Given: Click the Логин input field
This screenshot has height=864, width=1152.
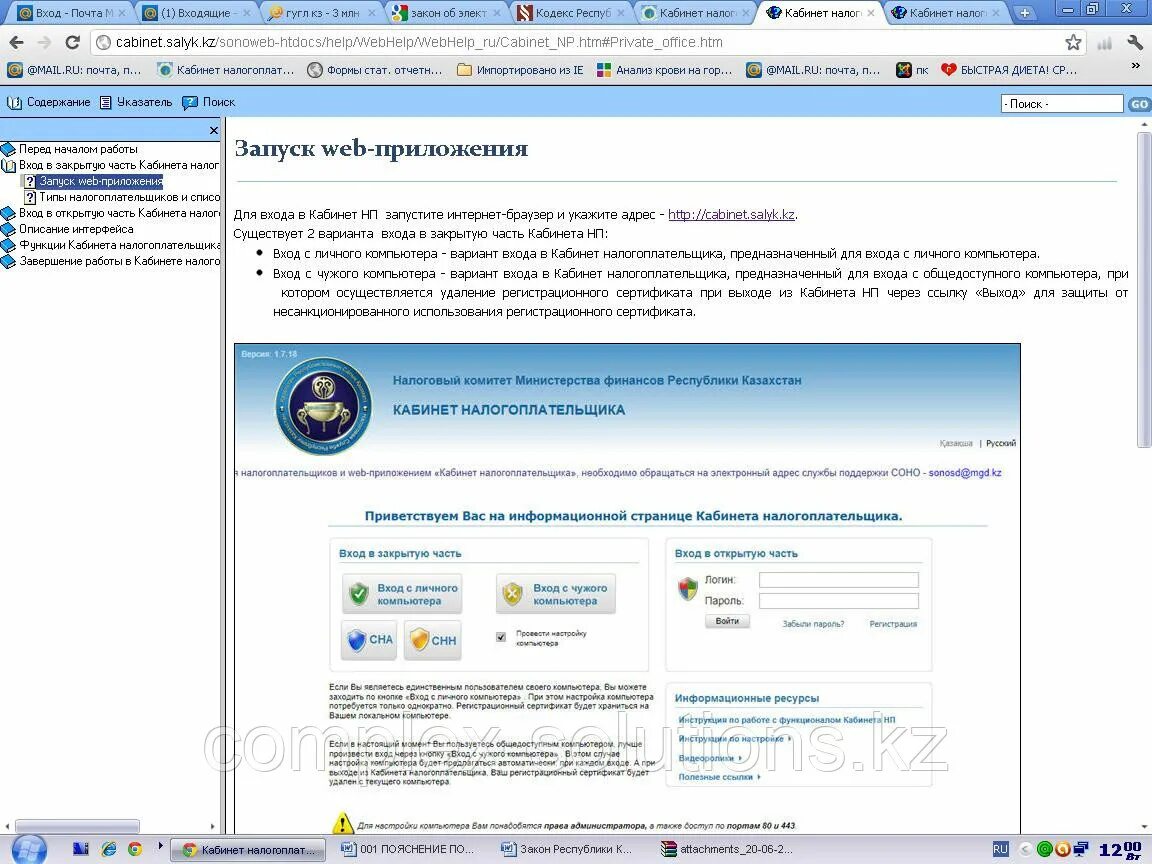Looking at the screenshot, I should [838, 580].
